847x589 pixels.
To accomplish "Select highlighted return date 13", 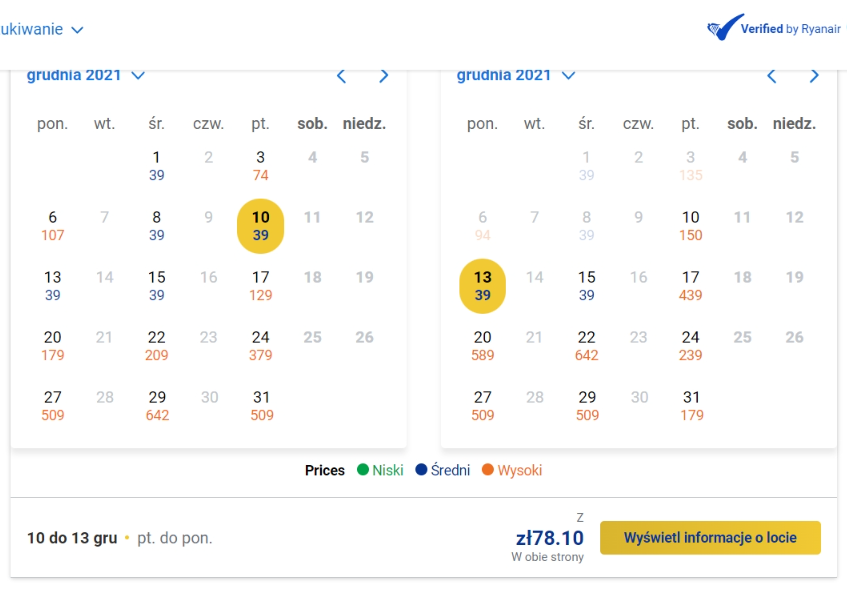I will [482, 286].
